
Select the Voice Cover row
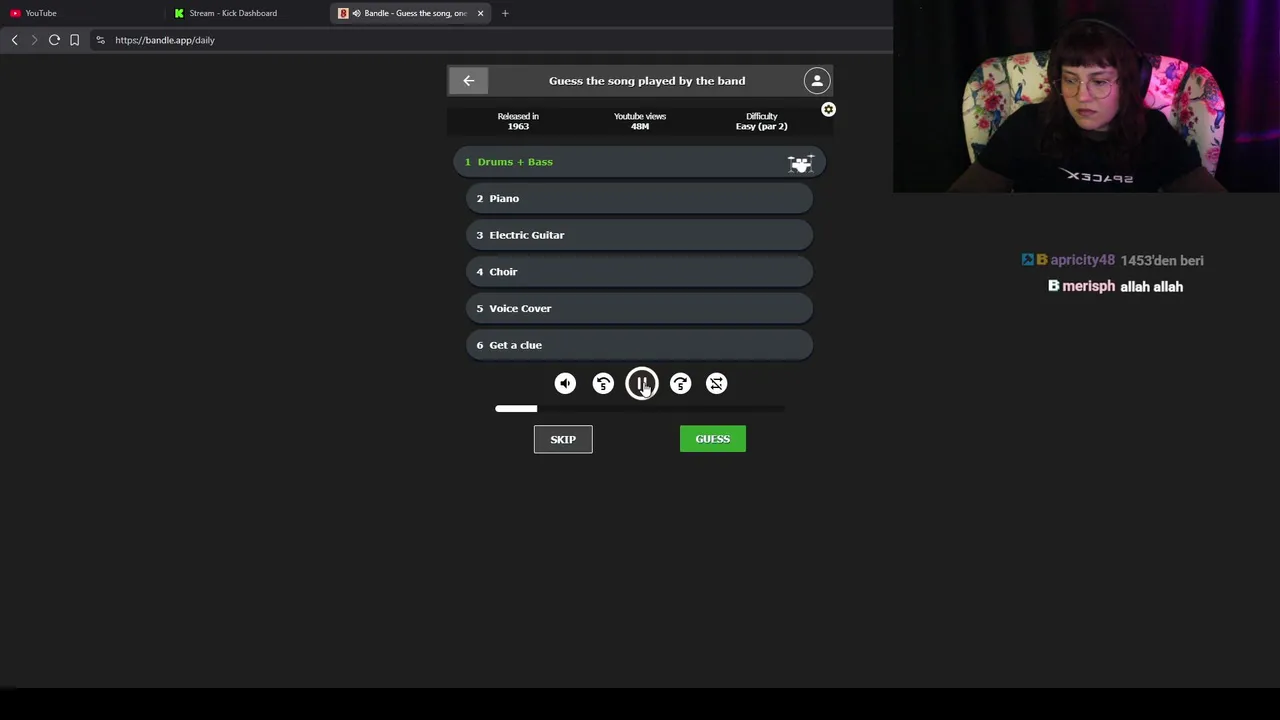tap(639, 308)
